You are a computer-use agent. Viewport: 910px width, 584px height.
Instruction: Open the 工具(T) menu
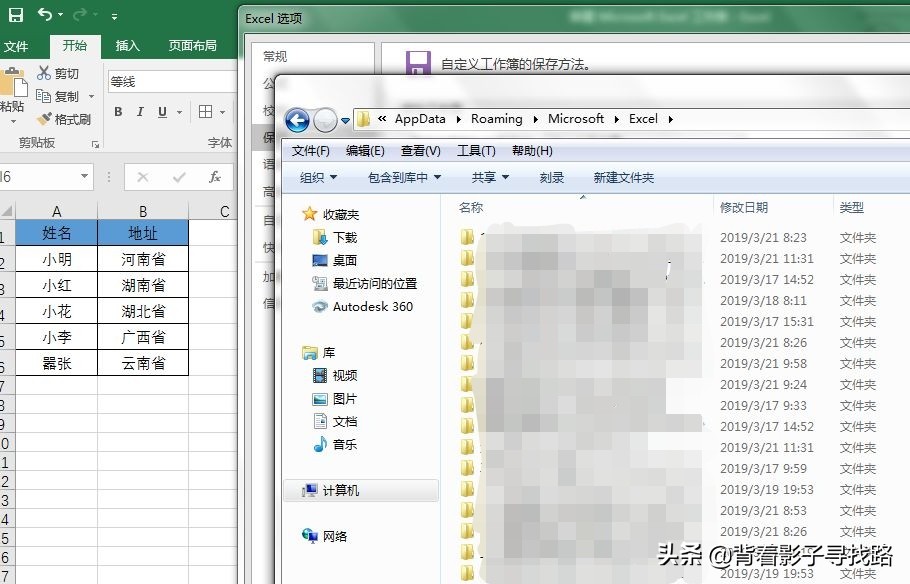click(476, 151)
